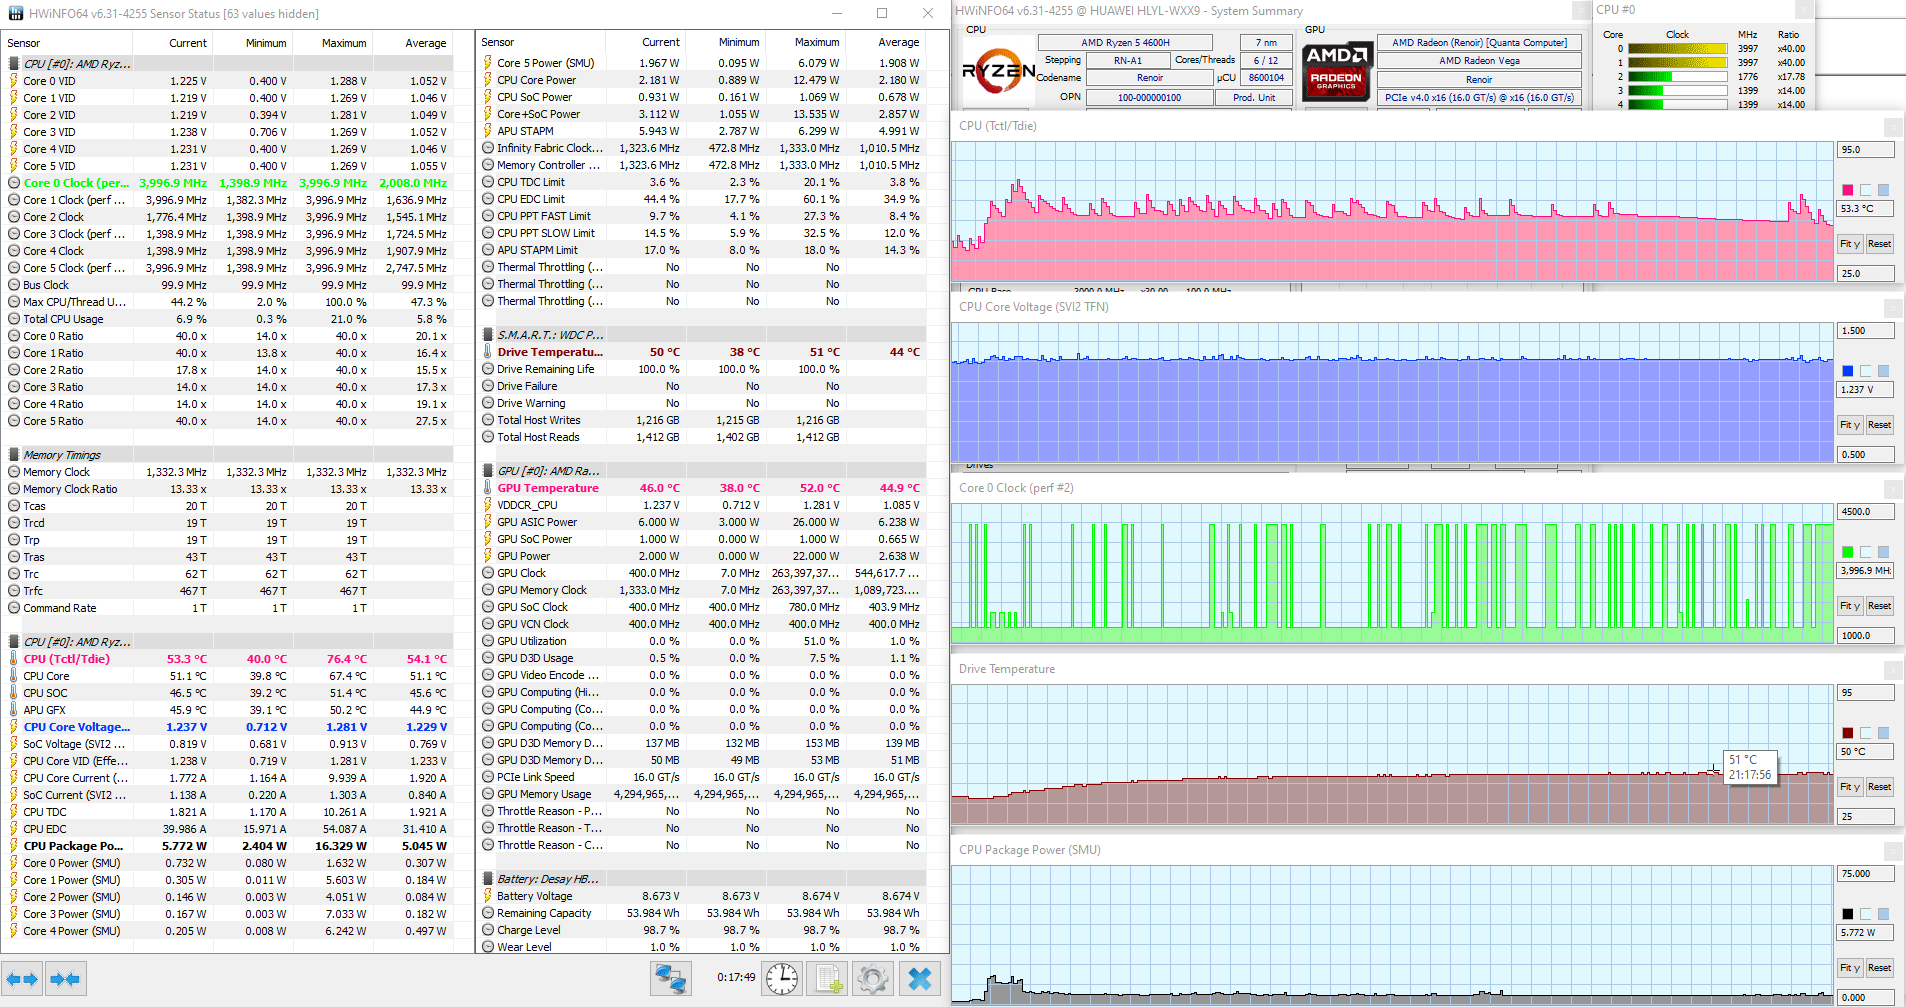Click the 1.500 maximum field of Core Voltage graph
The height and width of the screenshot is (1007, 1906).
coord(1866,331)
